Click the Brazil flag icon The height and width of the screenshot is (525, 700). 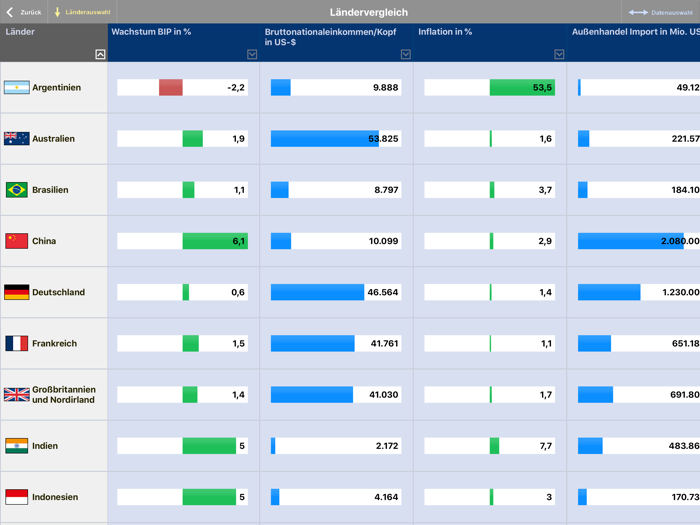pyautogui.click(x=17, y=190)
